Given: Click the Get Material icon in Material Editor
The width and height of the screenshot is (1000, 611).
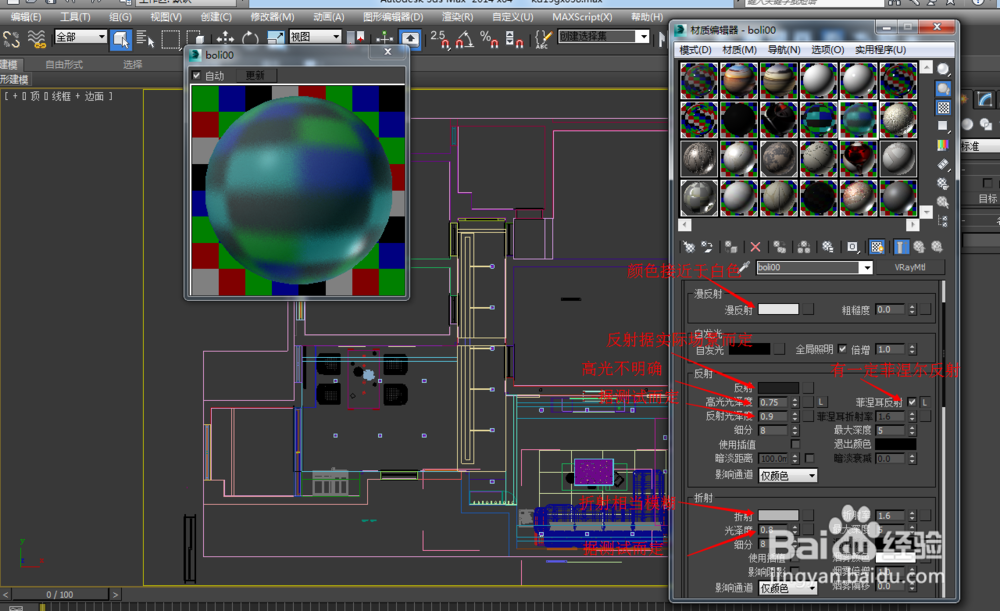Looking at the screenshot, I should pyautogui.click(x=689, y=247).
